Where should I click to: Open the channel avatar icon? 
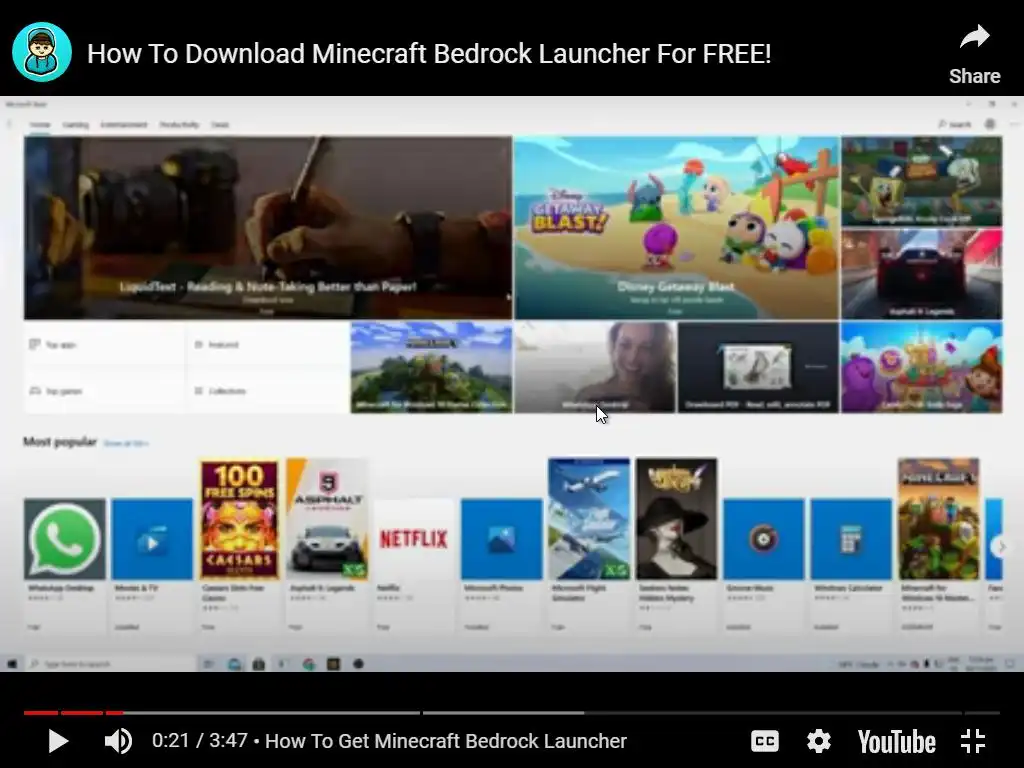pos(42,52)
